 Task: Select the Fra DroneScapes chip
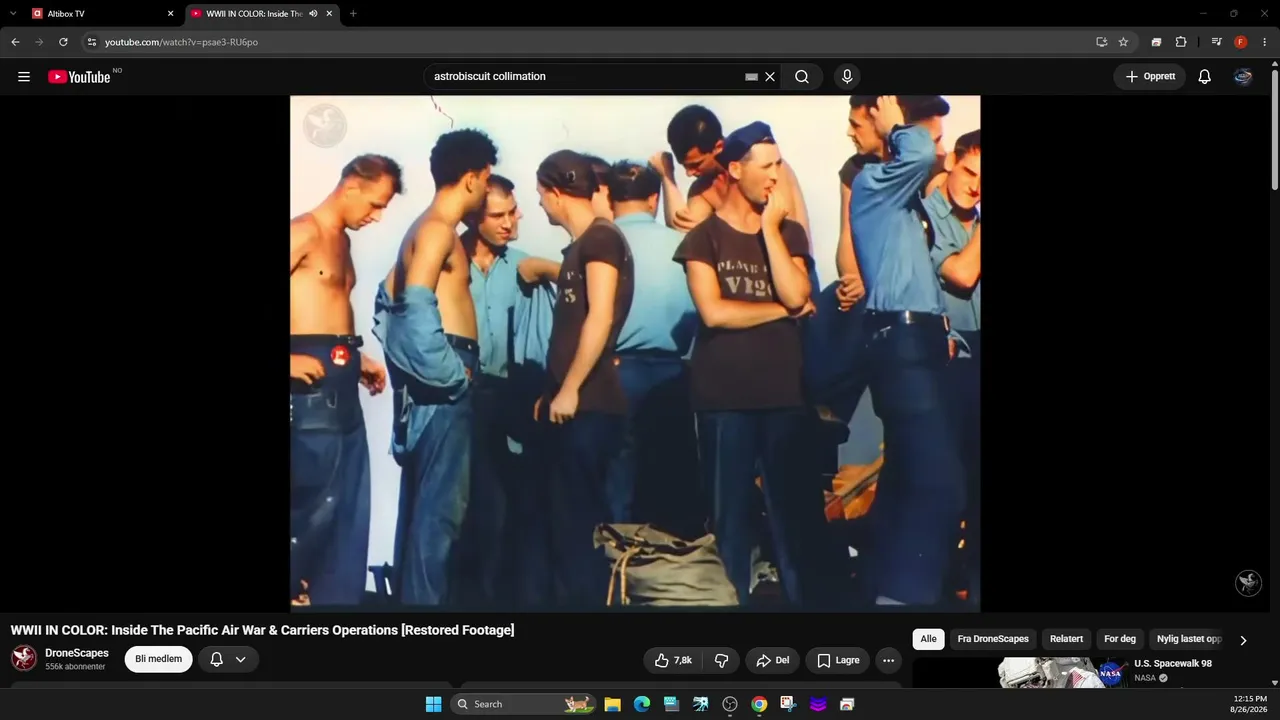pyautogui.click(x=993, y=639)
